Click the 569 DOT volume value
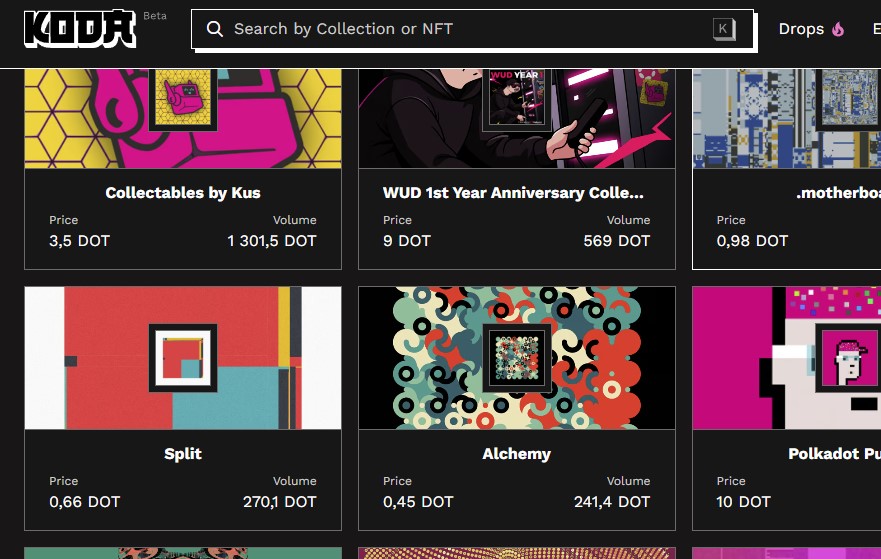The image size is (881, 559). point(617,241)
